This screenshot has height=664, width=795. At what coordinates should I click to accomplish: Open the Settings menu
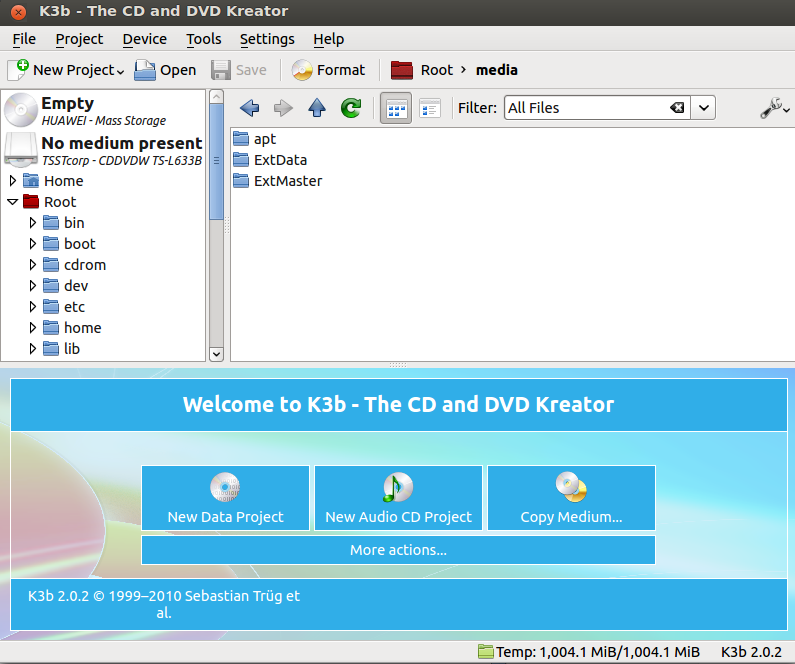pyautogui.click(x=267, y=39)
